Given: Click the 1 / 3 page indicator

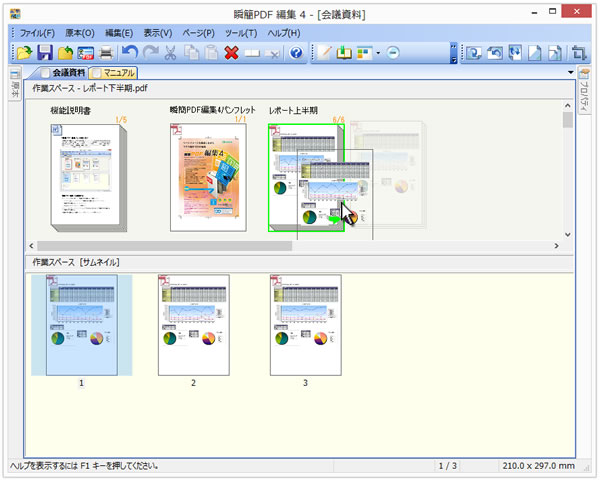Looking at the screenshot, I should tap(447, 466).
